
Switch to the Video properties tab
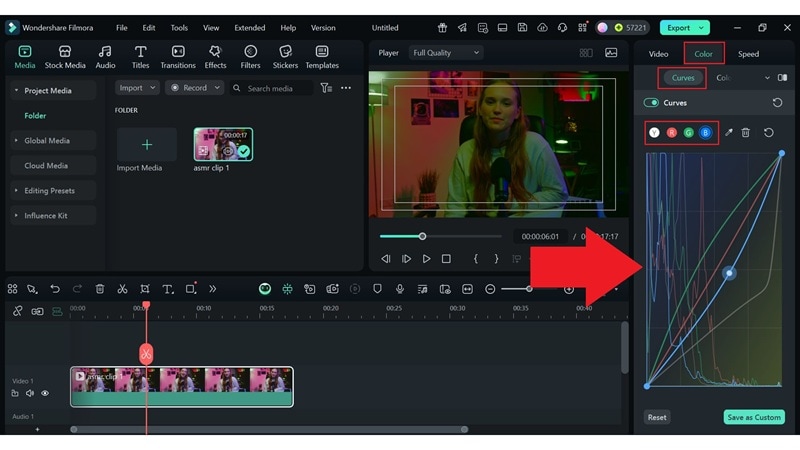click(x=658, y=54)
